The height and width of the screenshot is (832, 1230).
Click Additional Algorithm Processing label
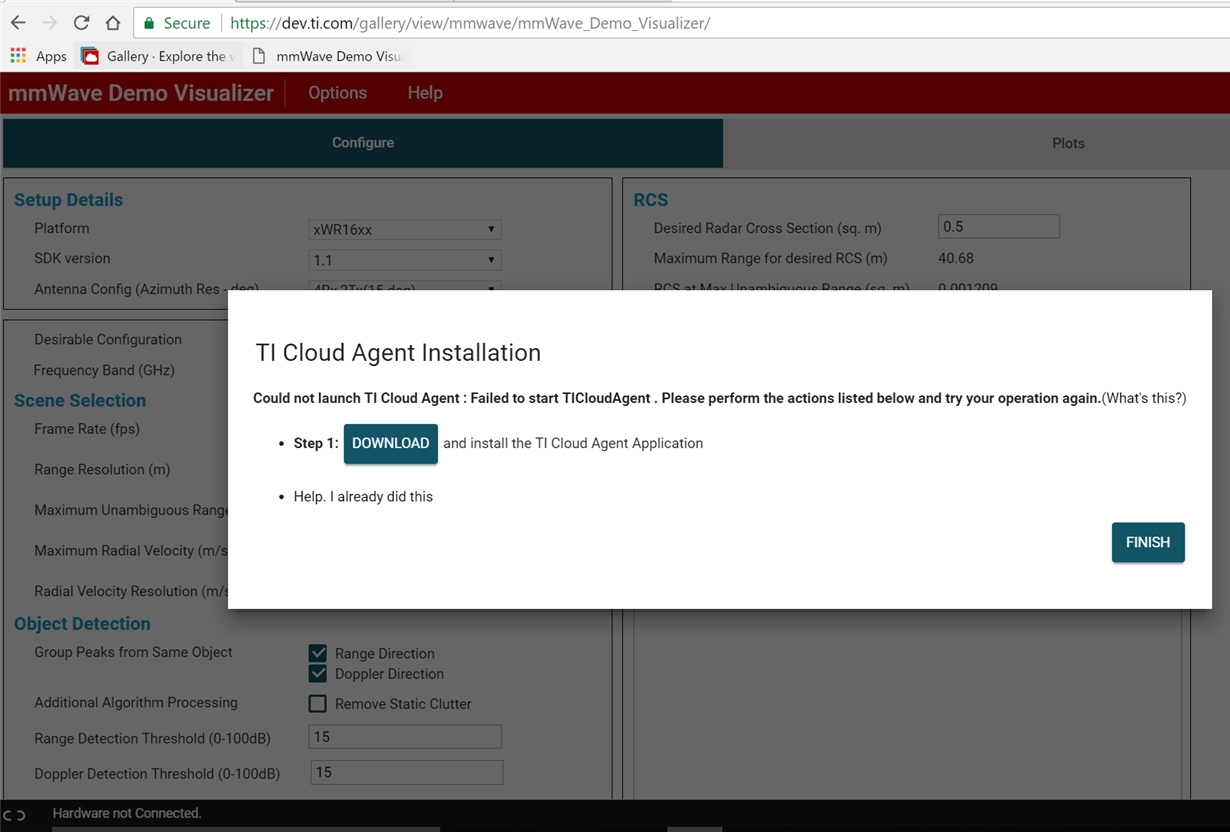[x=136, y=703]
